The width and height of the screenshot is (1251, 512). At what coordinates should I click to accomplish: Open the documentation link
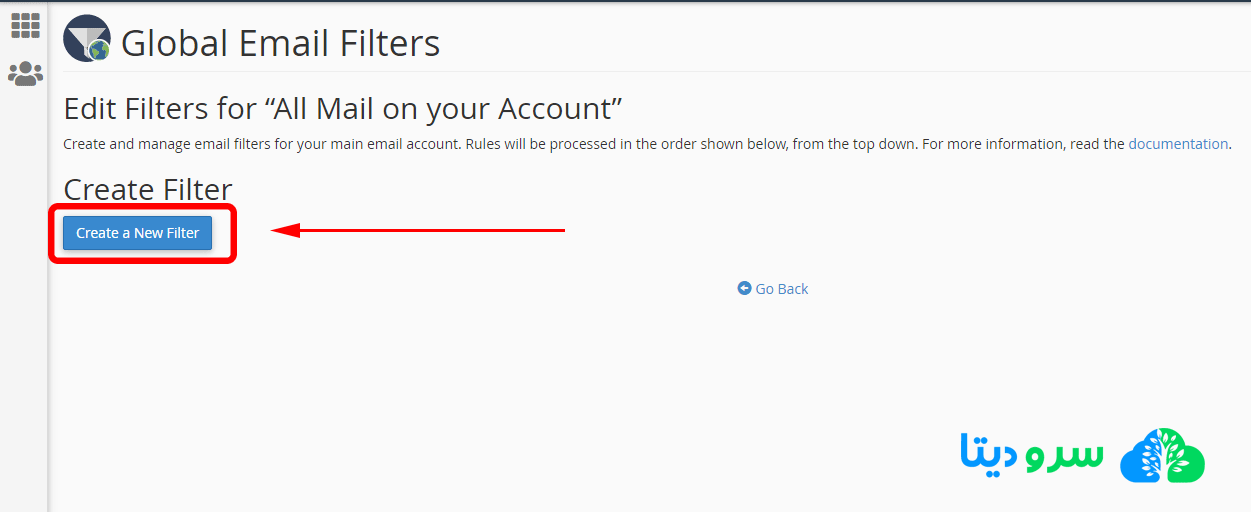point(1178,144)
